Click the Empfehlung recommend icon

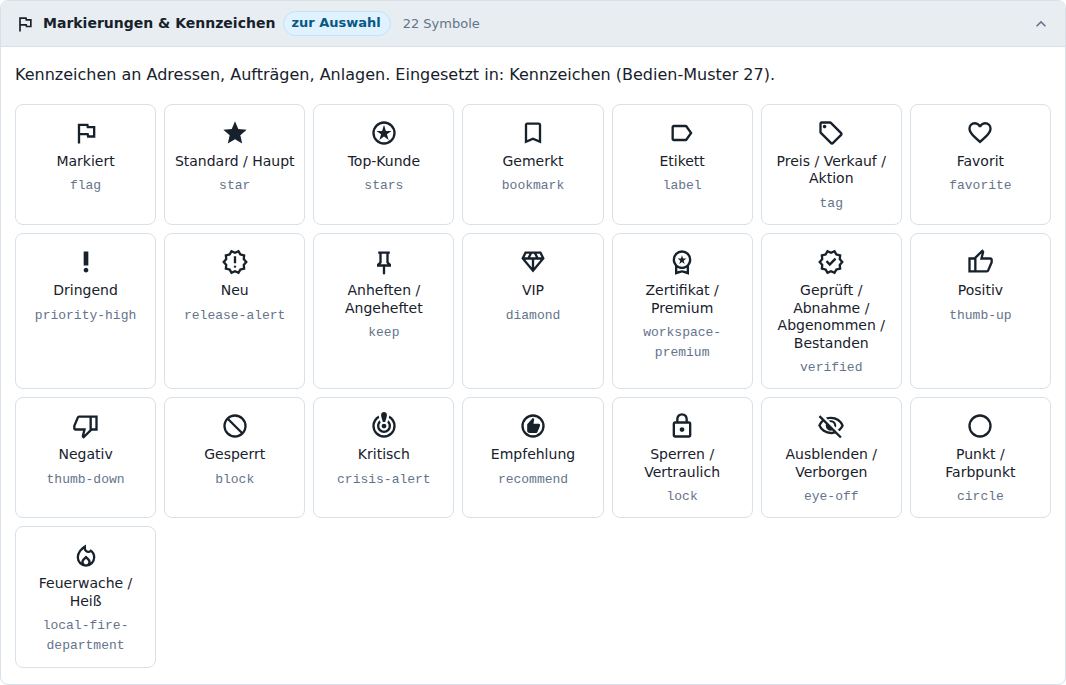click(533, 426)
